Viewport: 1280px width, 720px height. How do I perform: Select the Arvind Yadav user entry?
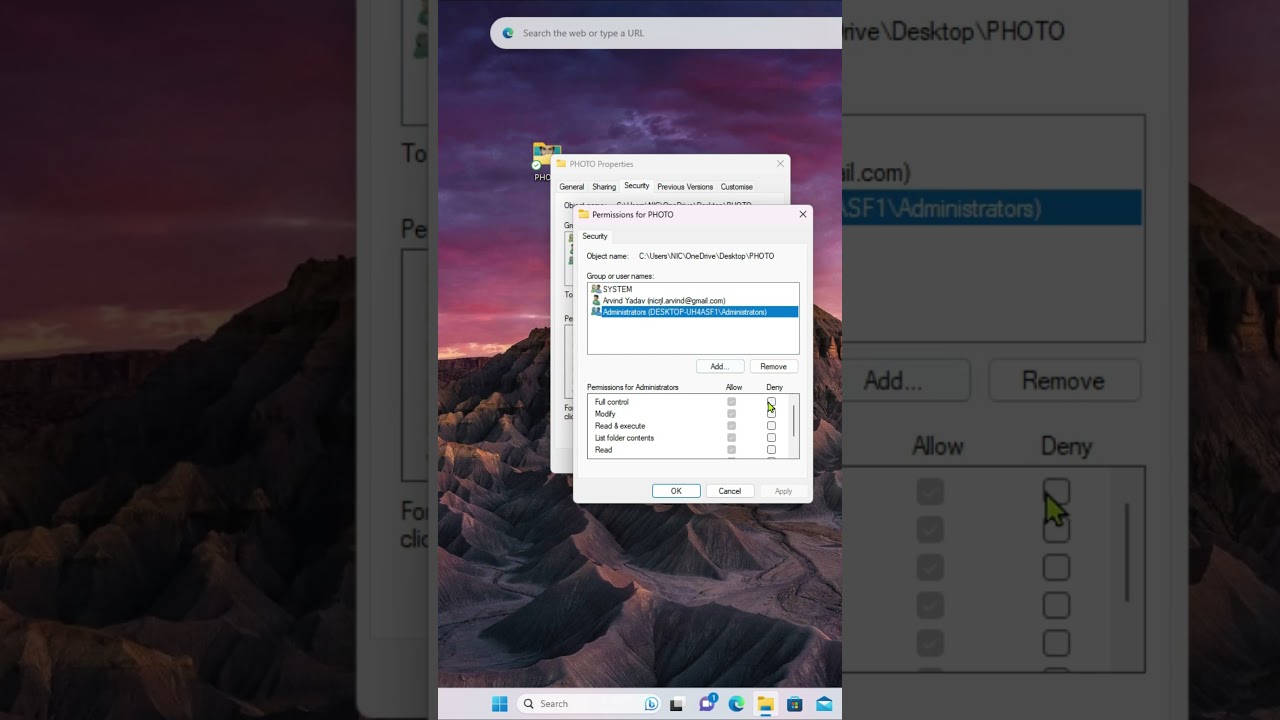(693, 300)
